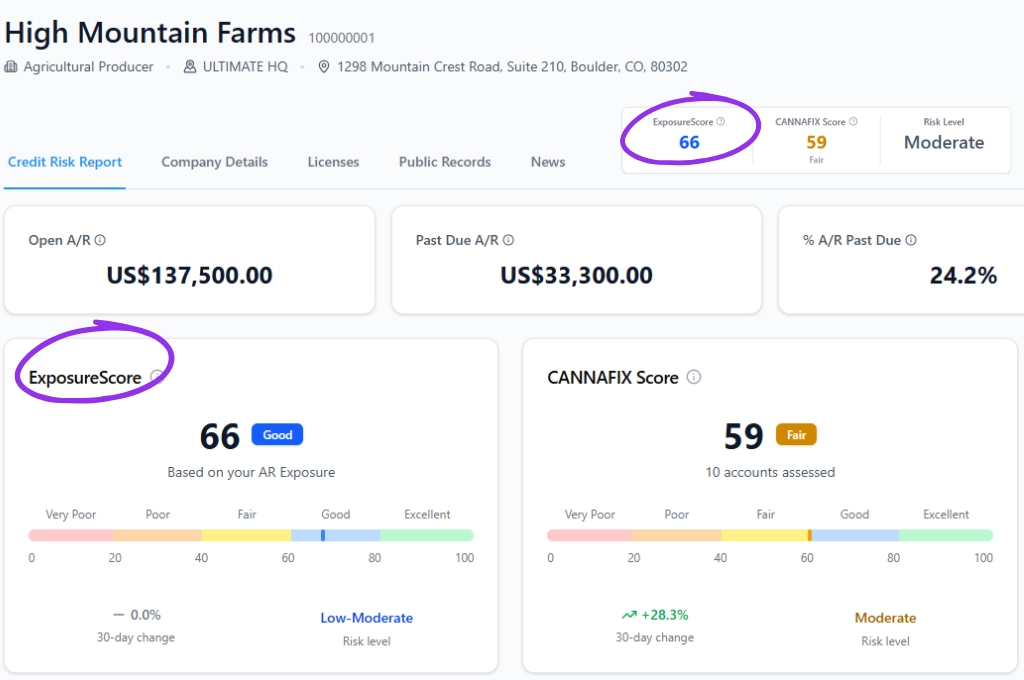Switch to the Company Details tab
The width and height of the screenshot is (1024, 680).
pos(214,162)
